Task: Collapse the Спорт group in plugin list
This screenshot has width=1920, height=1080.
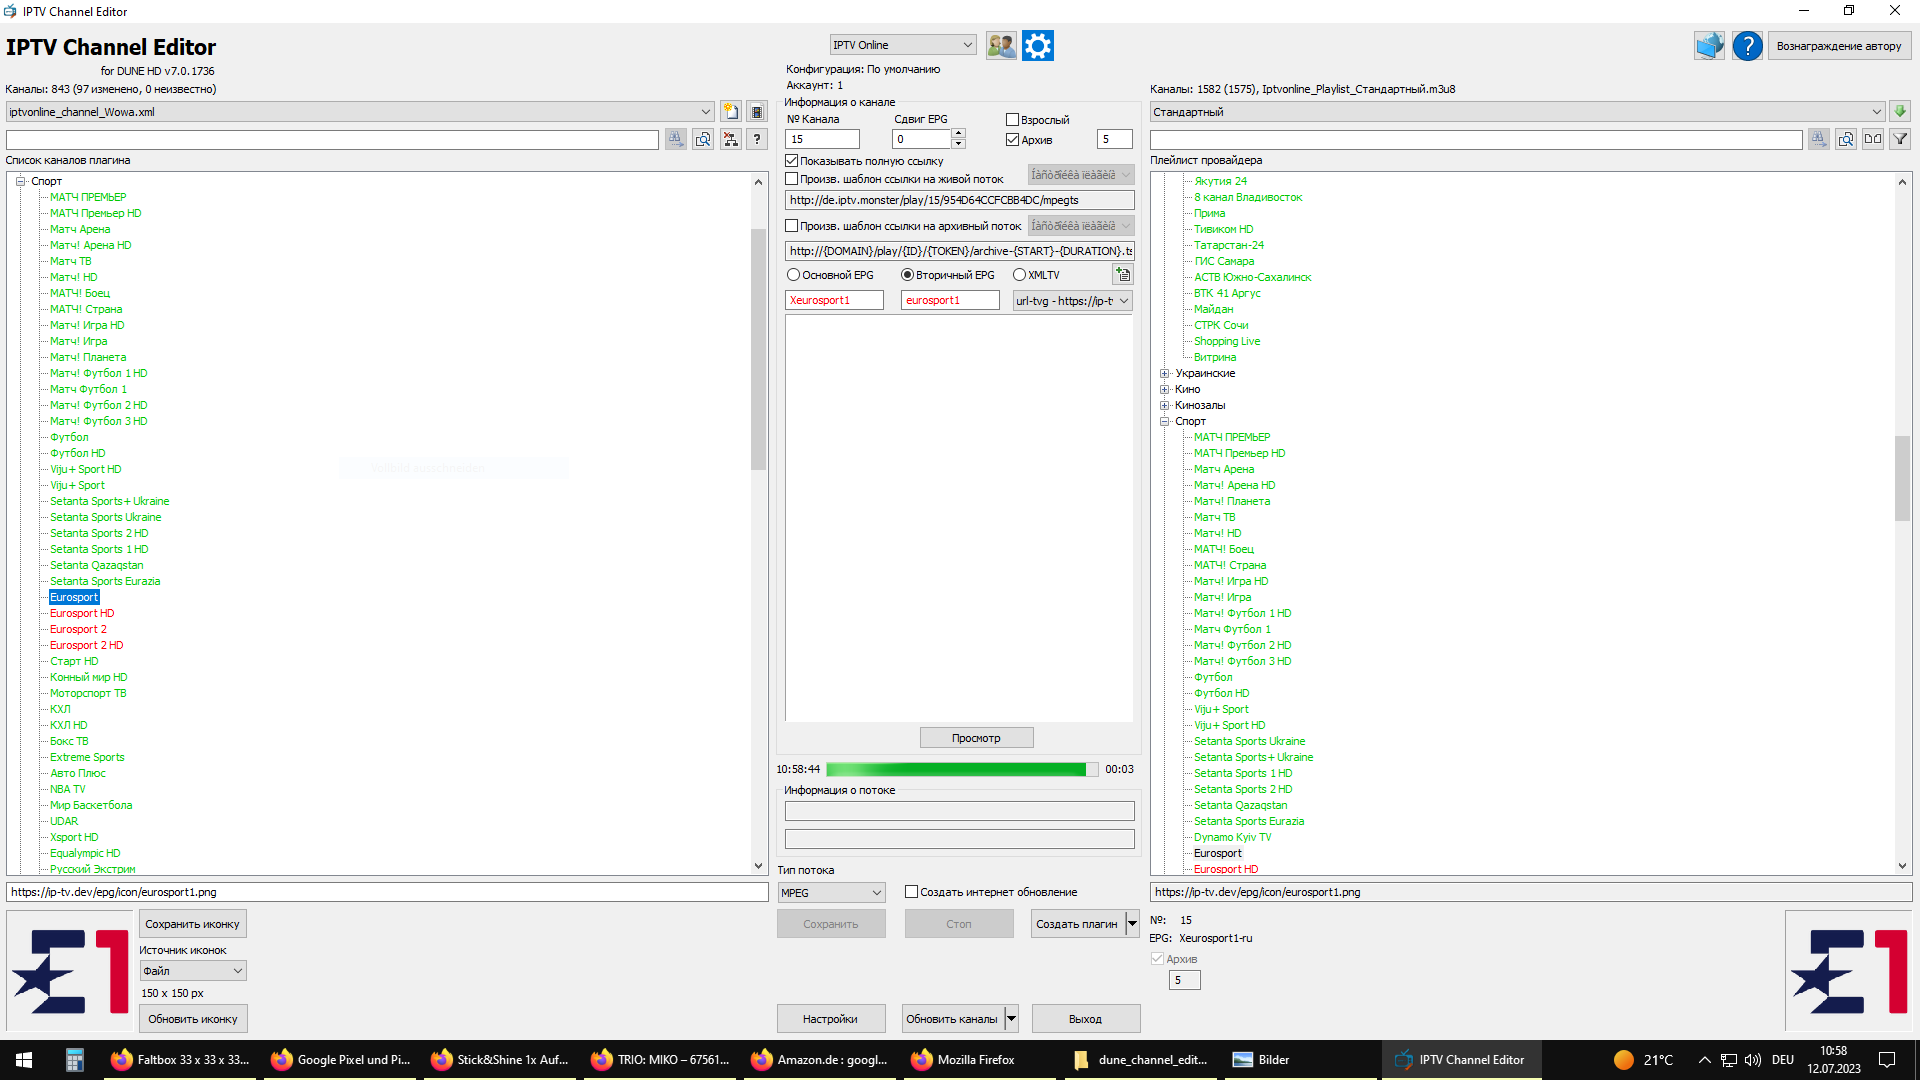Action: coord(20,181)
